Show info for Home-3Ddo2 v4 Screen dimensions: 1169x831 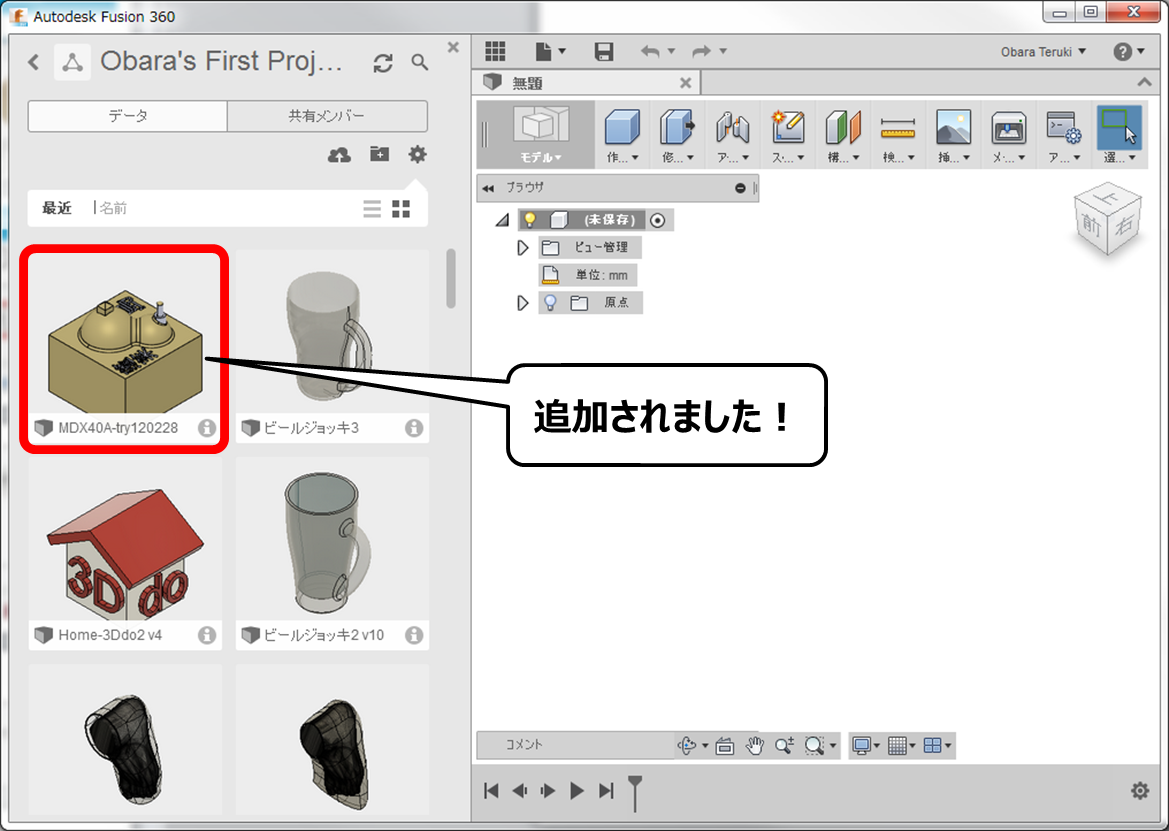(207, 635)
